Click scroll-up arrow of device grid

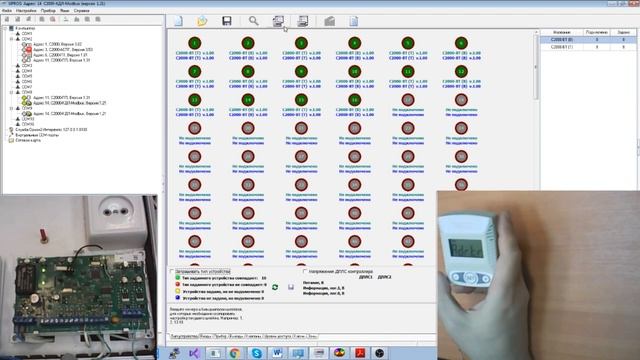tap(536, 32)
